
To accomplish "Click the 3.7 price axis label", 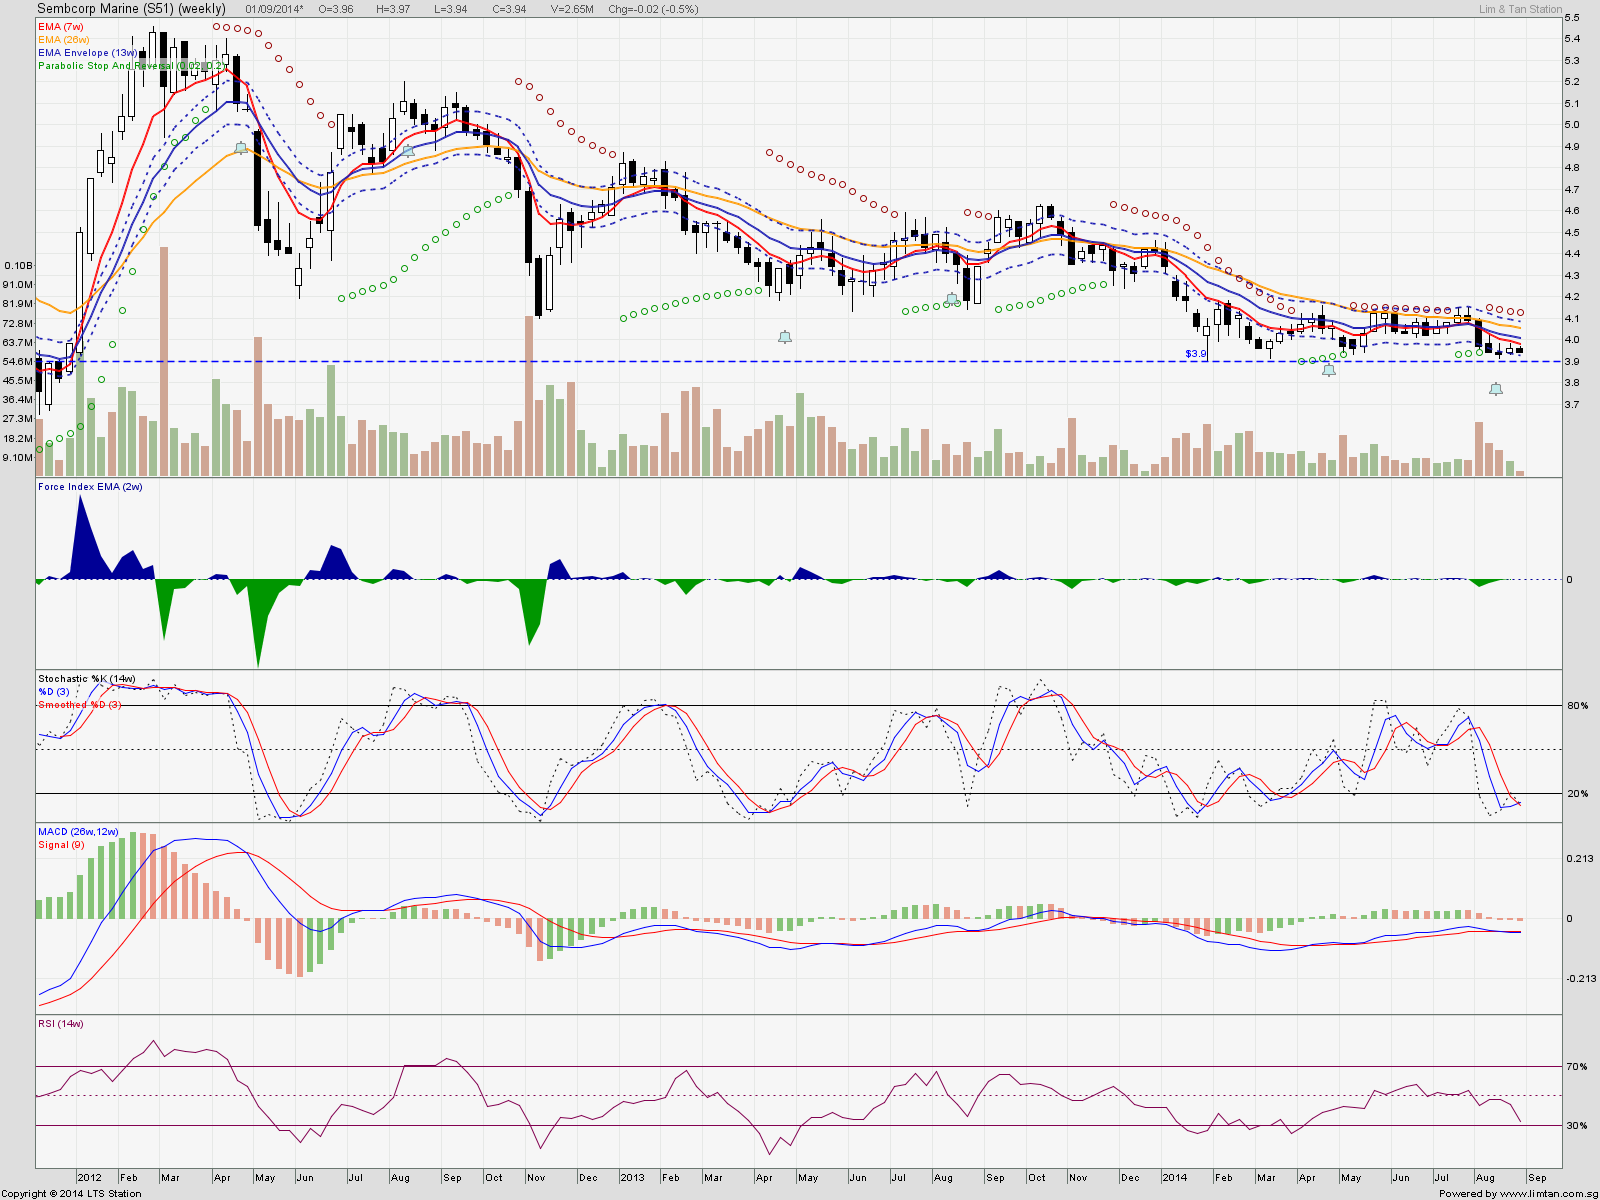I will [1572, 405].
